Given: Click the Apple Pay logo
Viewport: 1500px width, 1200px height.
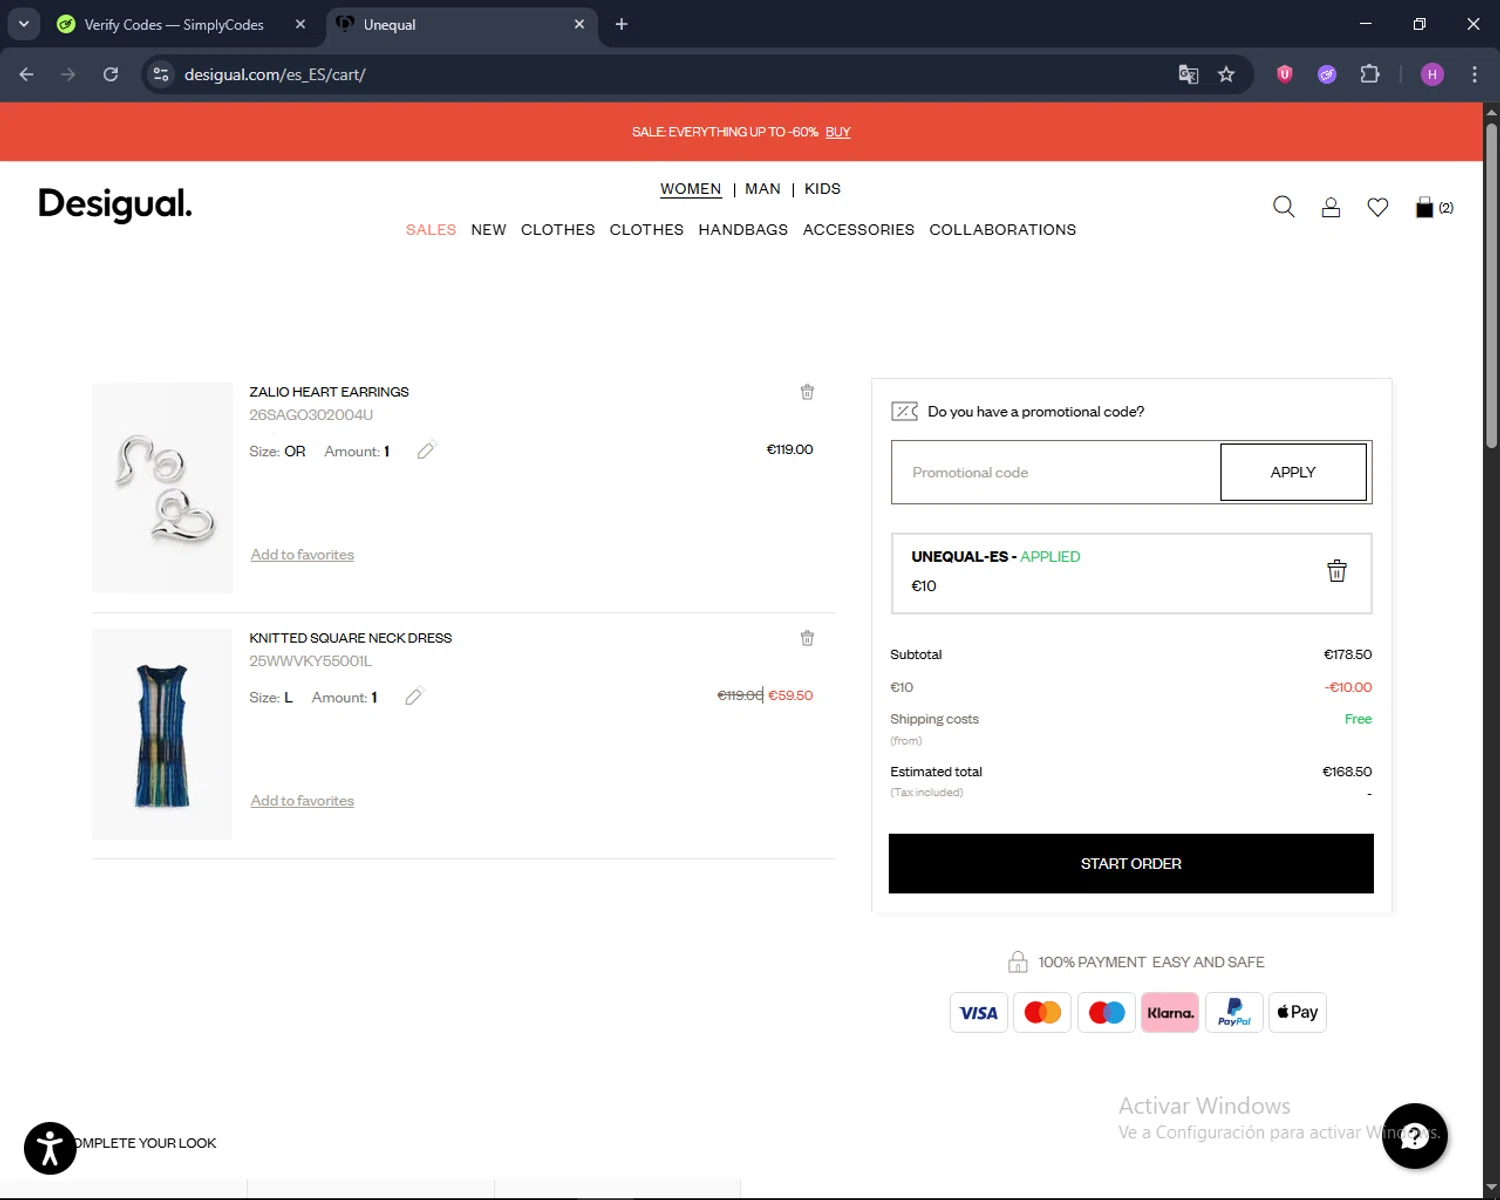Looking at the screenshot, I should pos(1297,1012).
